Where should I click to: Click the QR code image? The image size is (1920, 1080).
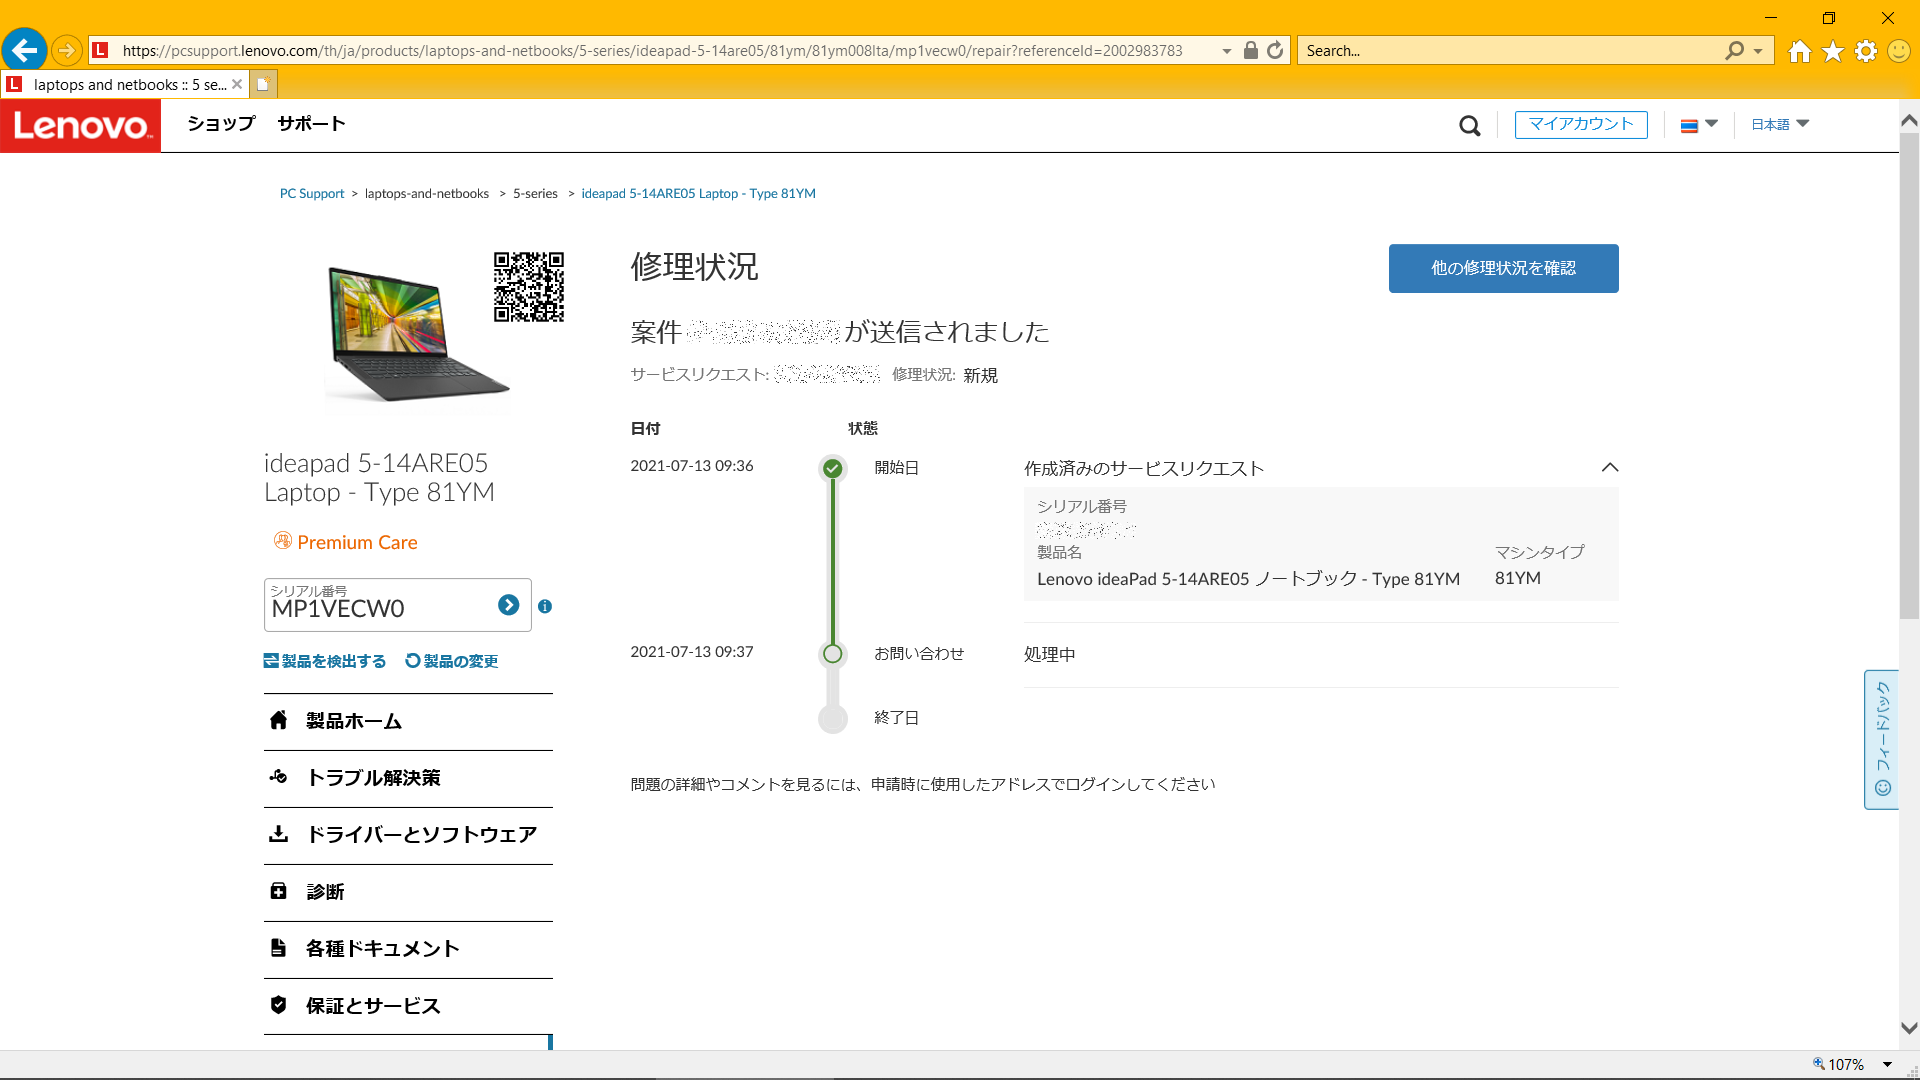[x=529, y=287]
